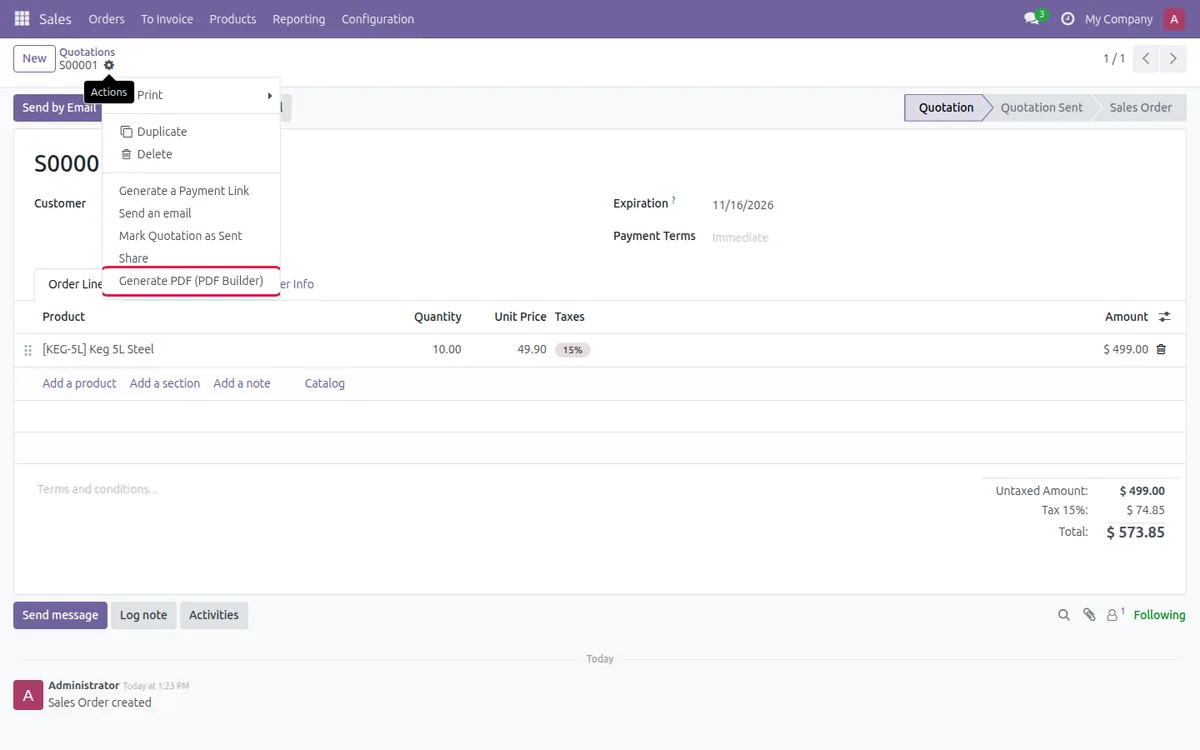Edit the Expiration date 11/16/2026
The image size is (1200, 750).
pyautogui.click(x=743, y=205)
